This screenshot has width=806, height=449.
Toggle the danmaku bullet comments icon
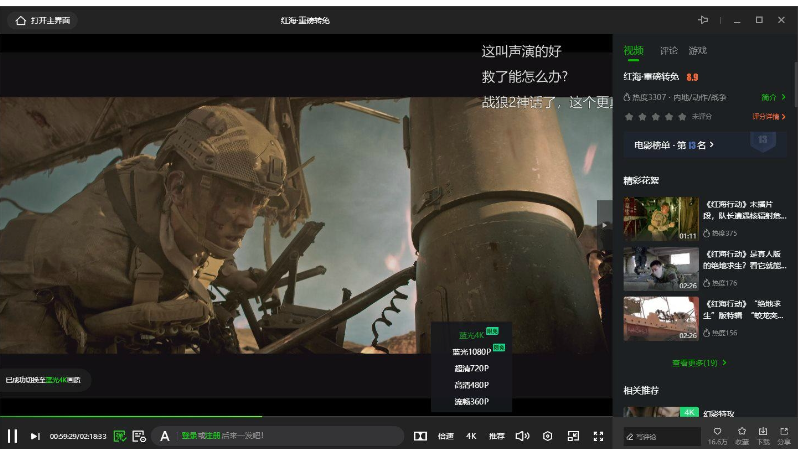click(120, 436)
